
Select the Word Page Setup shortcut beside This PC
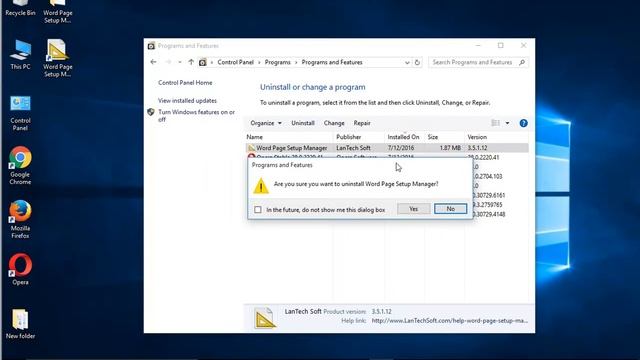[58, 58]
